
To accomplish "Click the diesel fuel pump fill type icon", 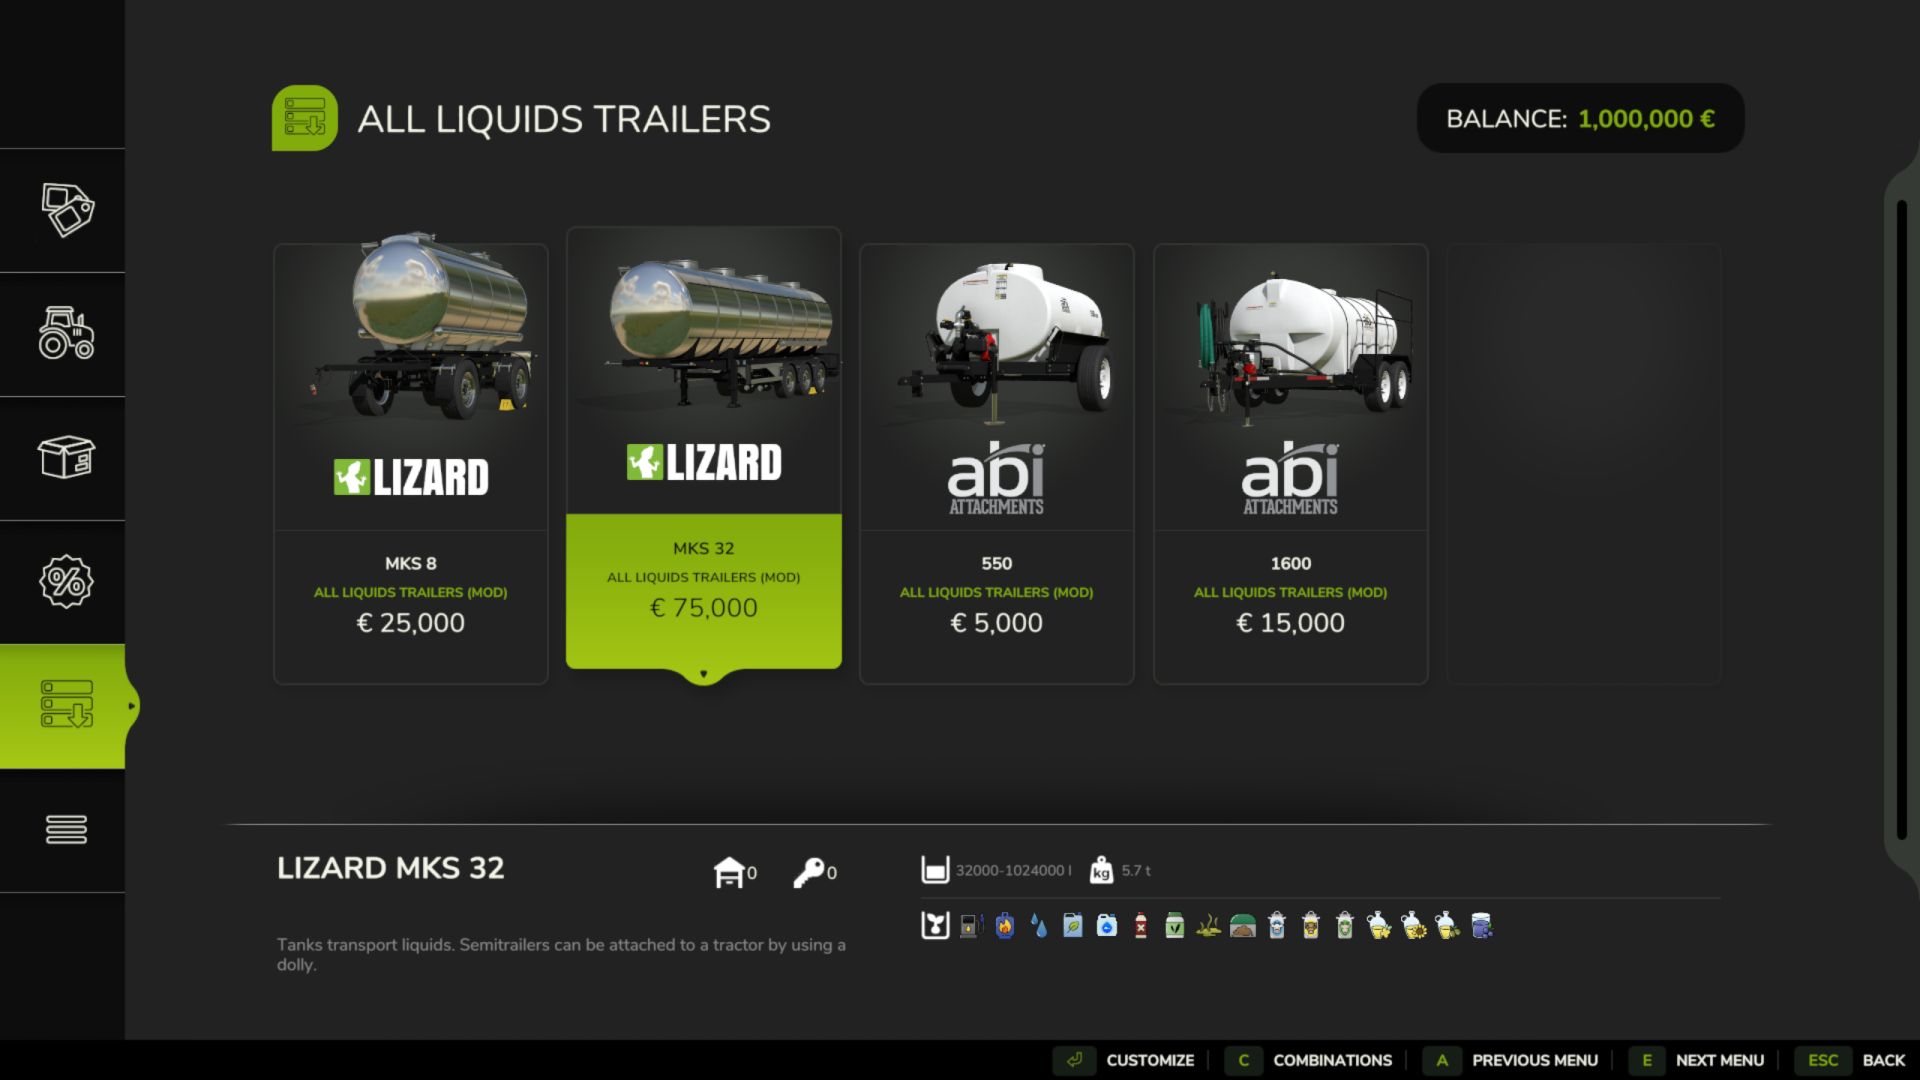I will click(x=971, y=926).
